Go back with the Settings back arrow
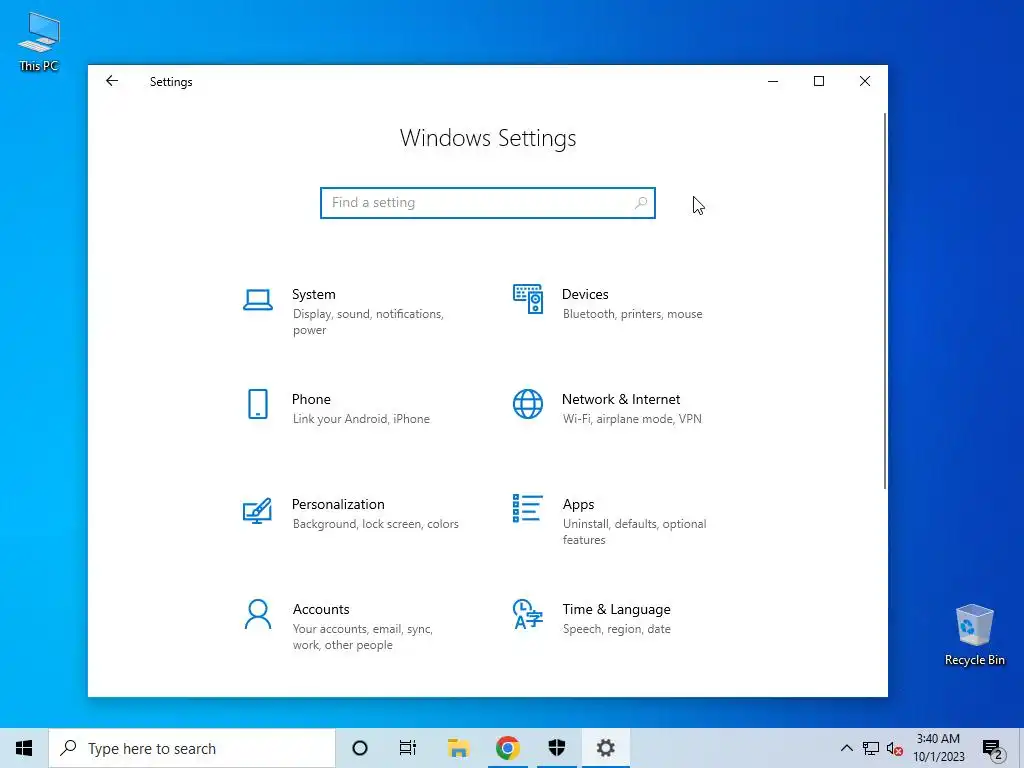 click(112, 81)
